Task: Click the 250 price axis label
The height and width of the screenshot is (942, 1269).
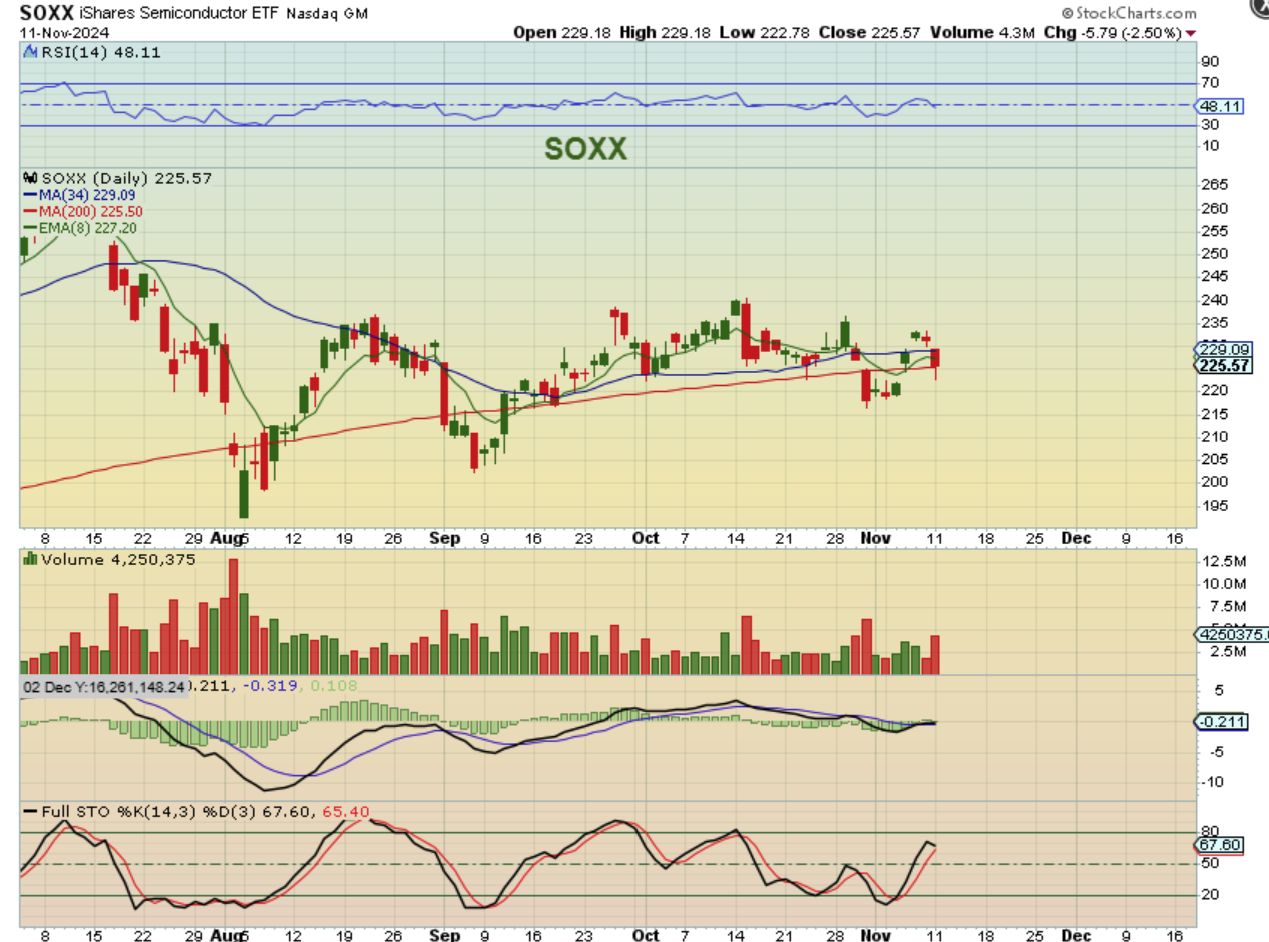Action: click(1217, 254)
